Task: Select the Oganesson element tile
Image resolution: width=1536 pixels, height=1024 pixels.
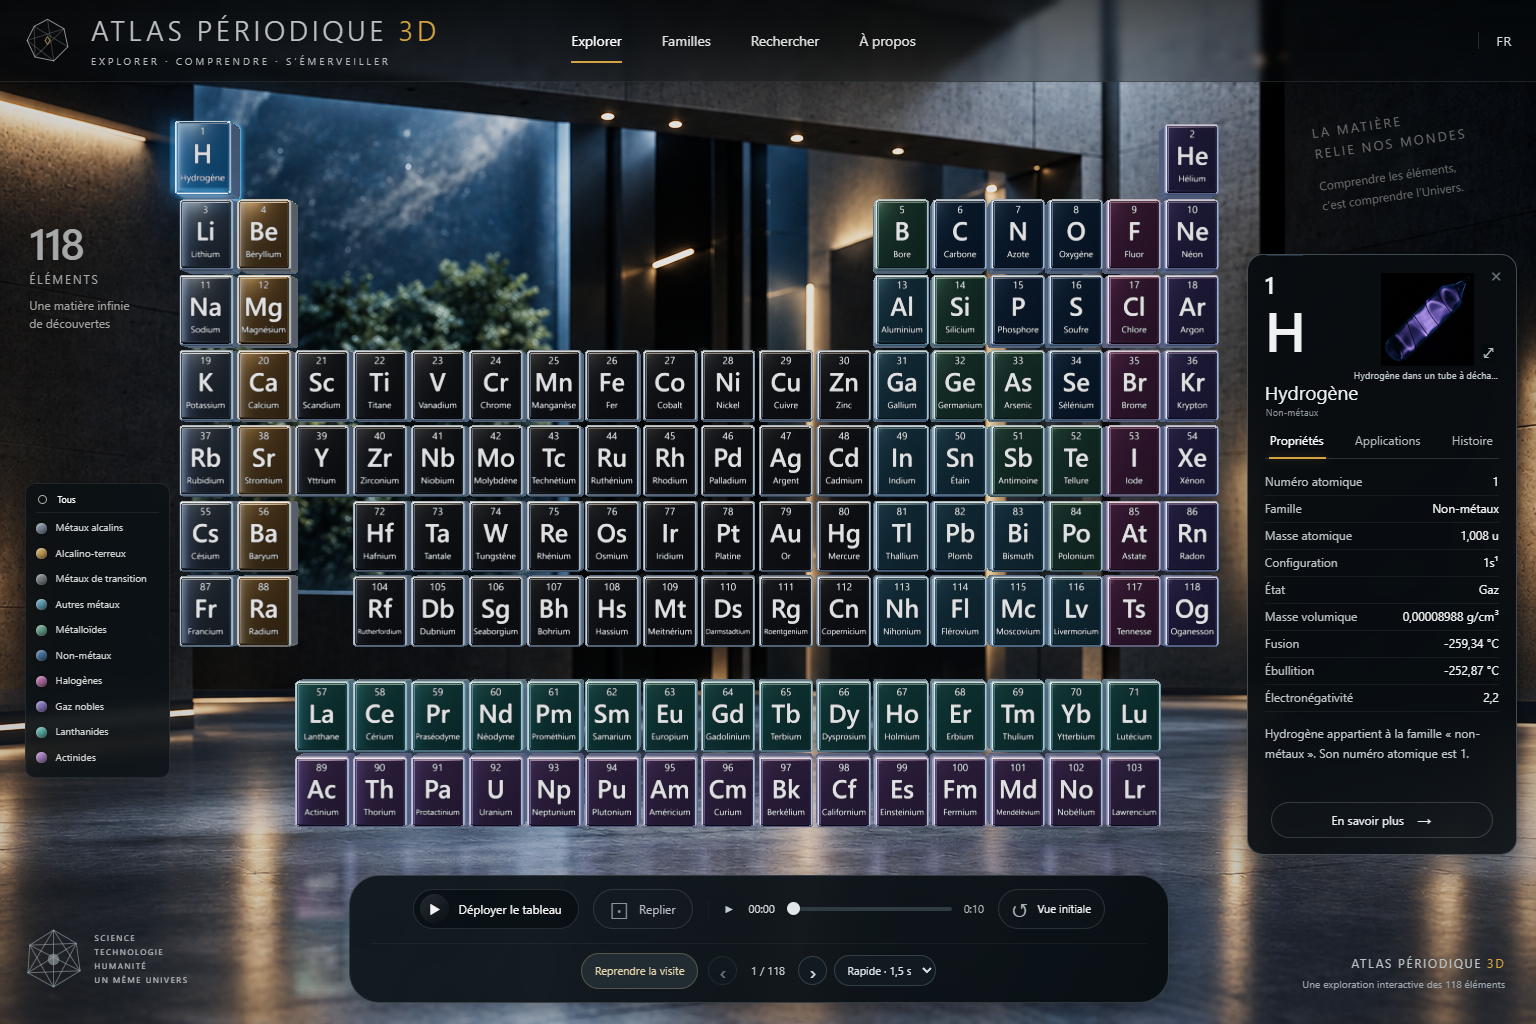Action: [x=1192, y=610]
